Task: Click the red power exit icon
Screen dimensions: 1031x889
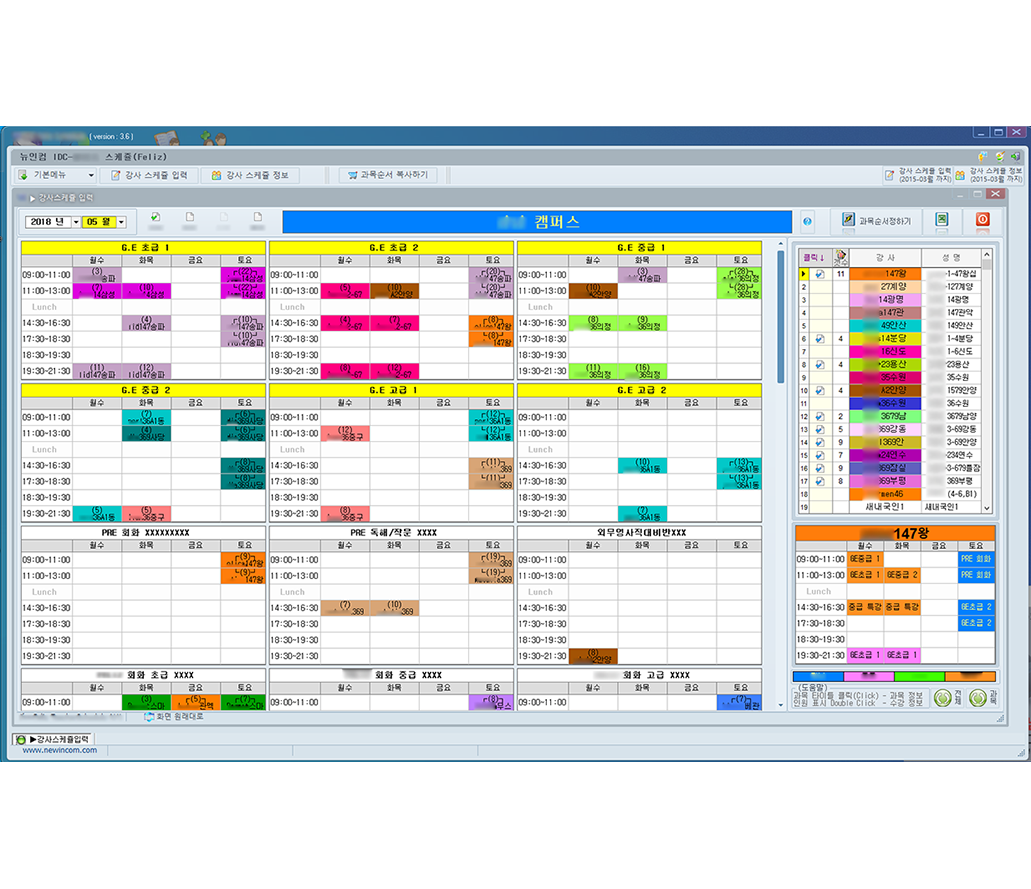Action: [x=980, y=221]
